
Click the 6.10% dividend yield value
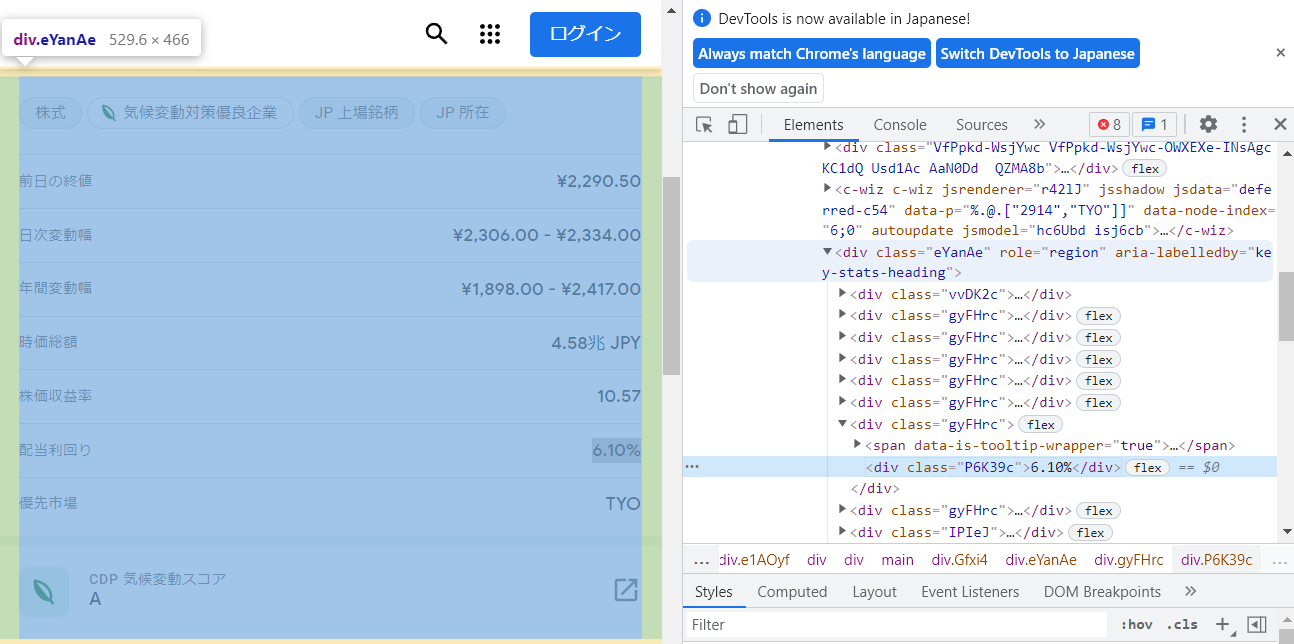616,450
